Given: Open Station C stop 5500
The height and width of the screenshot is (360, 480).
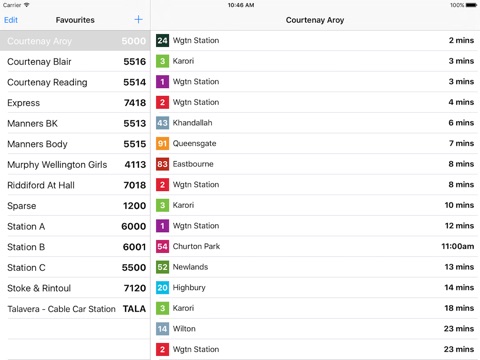Looking at the screenshot, I should [x=75, y=268].
